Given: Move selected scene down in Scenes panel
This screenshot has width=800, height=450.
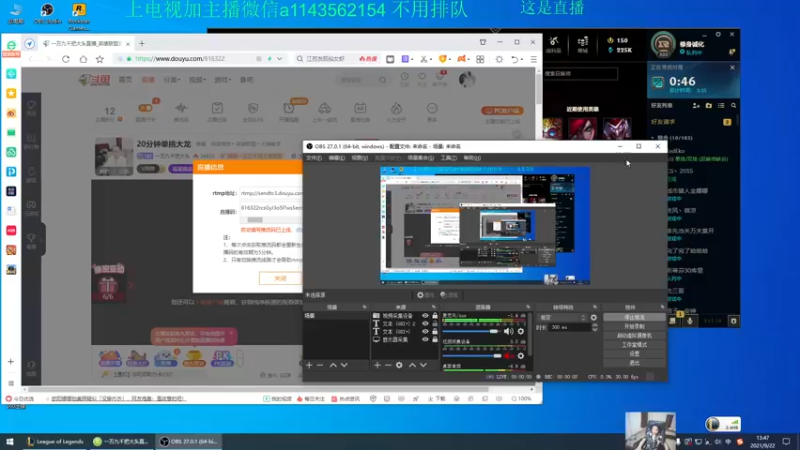Looking at the screenshot, I should (x=344, y=365).
